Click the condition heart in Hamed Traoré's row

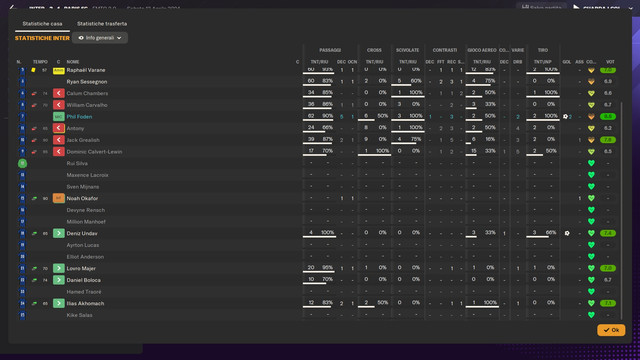[591, 292]
